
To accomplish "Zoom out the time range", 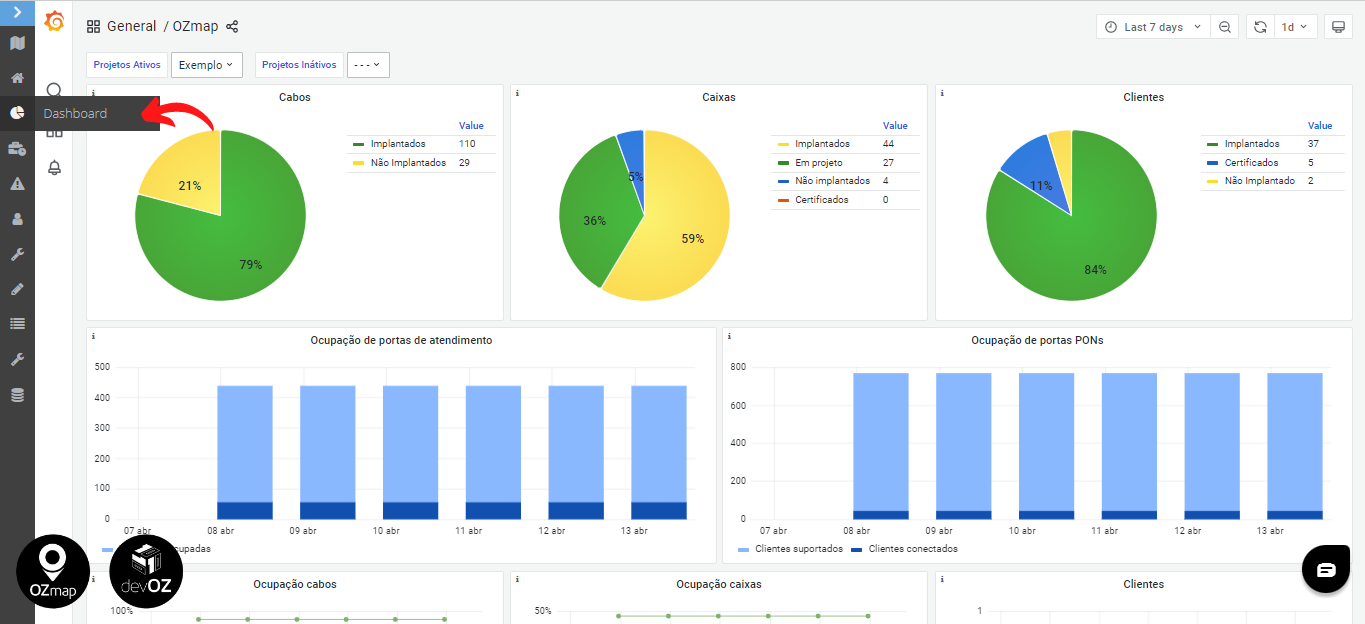I will coord(1224,27).
